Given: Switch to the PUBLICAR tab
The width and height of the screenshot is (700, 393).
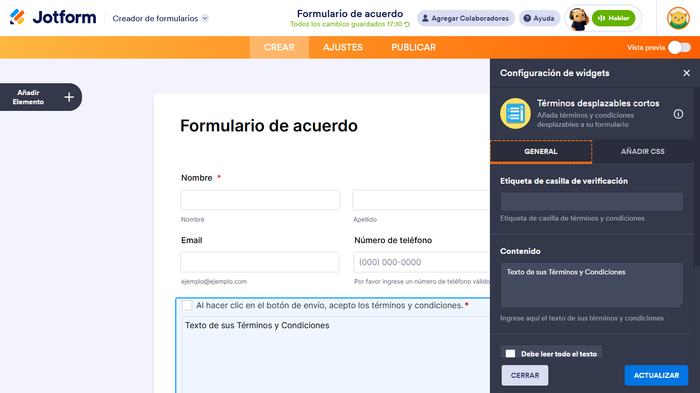Looking at the screenshot, I should point(413,47).
